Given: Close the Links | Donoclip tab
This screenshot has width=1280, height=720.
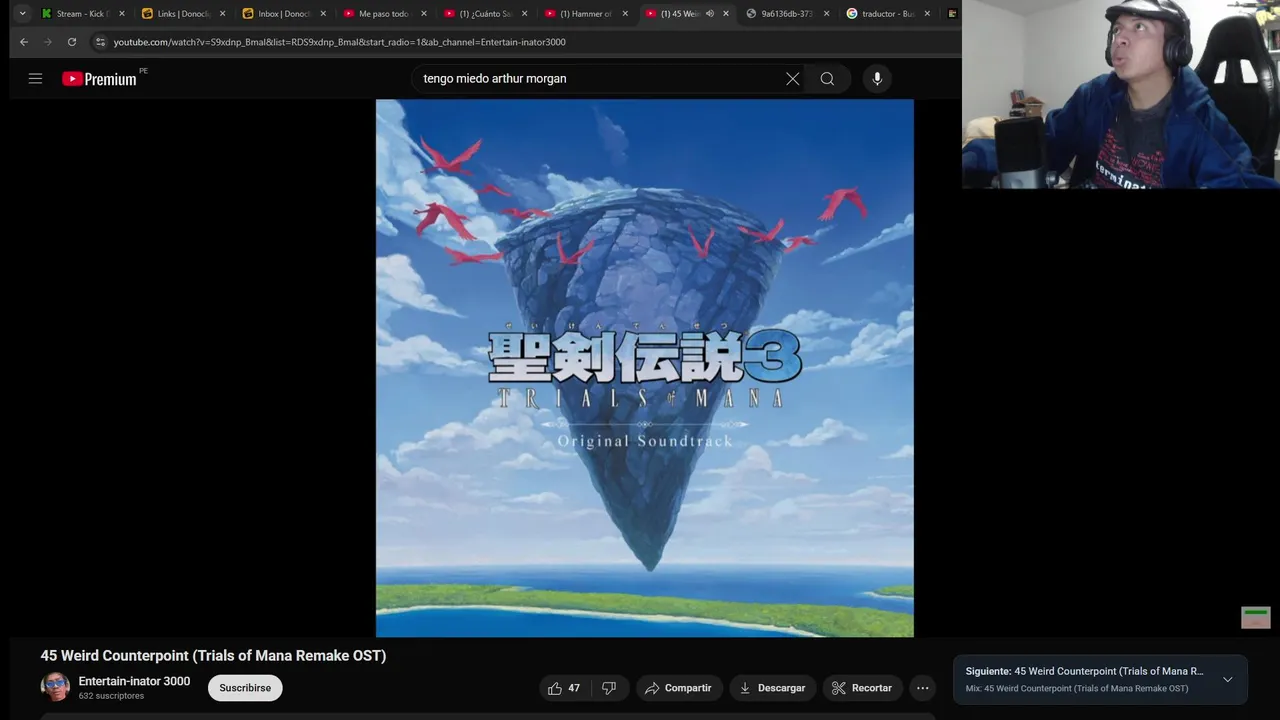Looking at the screenshot, I should click(x=222, y=14).
